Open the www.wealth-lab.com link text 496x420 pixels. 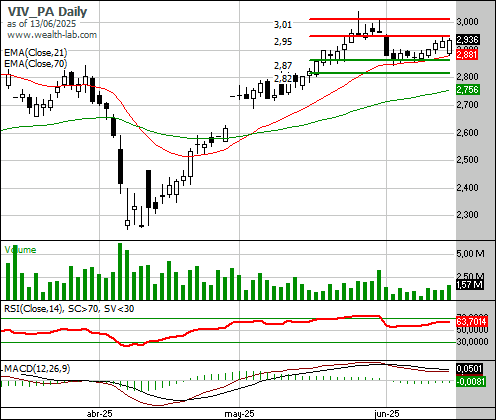(x=52, y=35)
